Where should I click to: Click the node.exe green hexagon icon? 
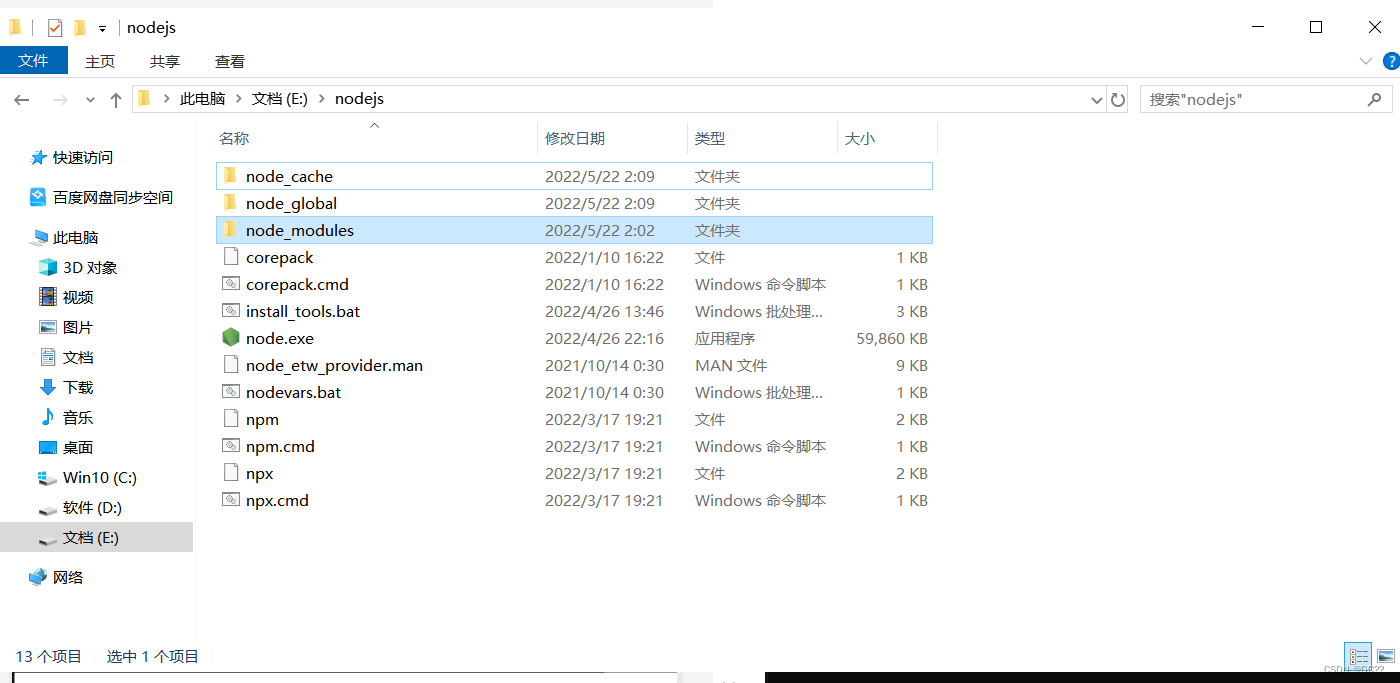[x=231, y=338]
